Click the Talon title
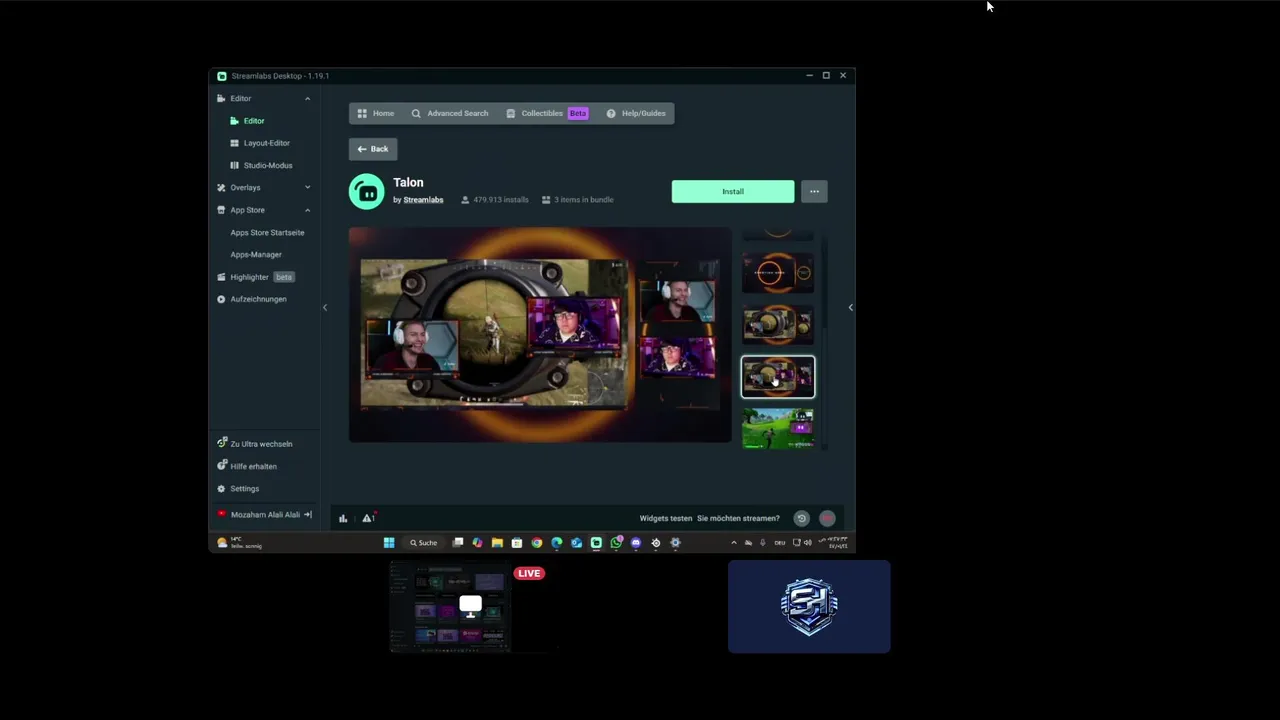1280x720 pixels. point(408,183)
